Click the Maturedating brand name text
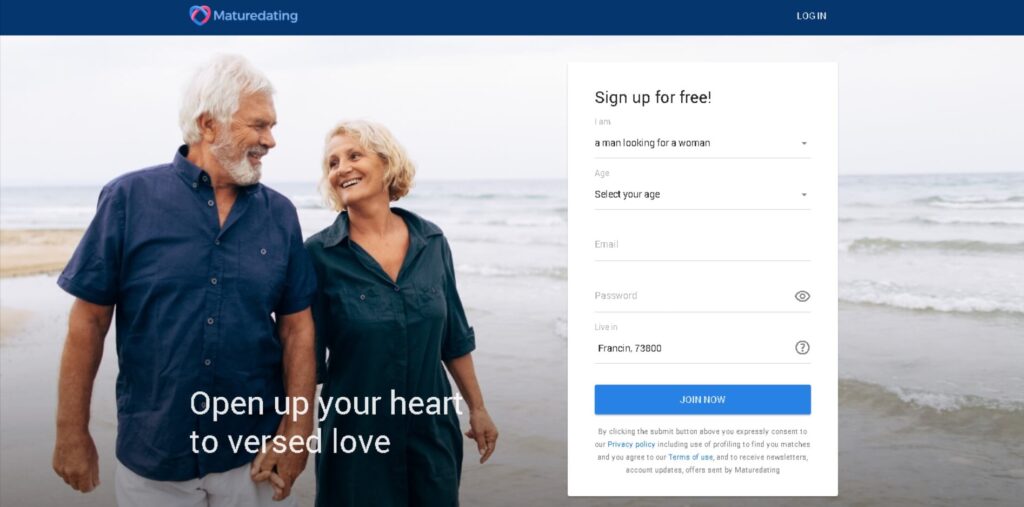 pyautogui.click(x=255, y=16)
